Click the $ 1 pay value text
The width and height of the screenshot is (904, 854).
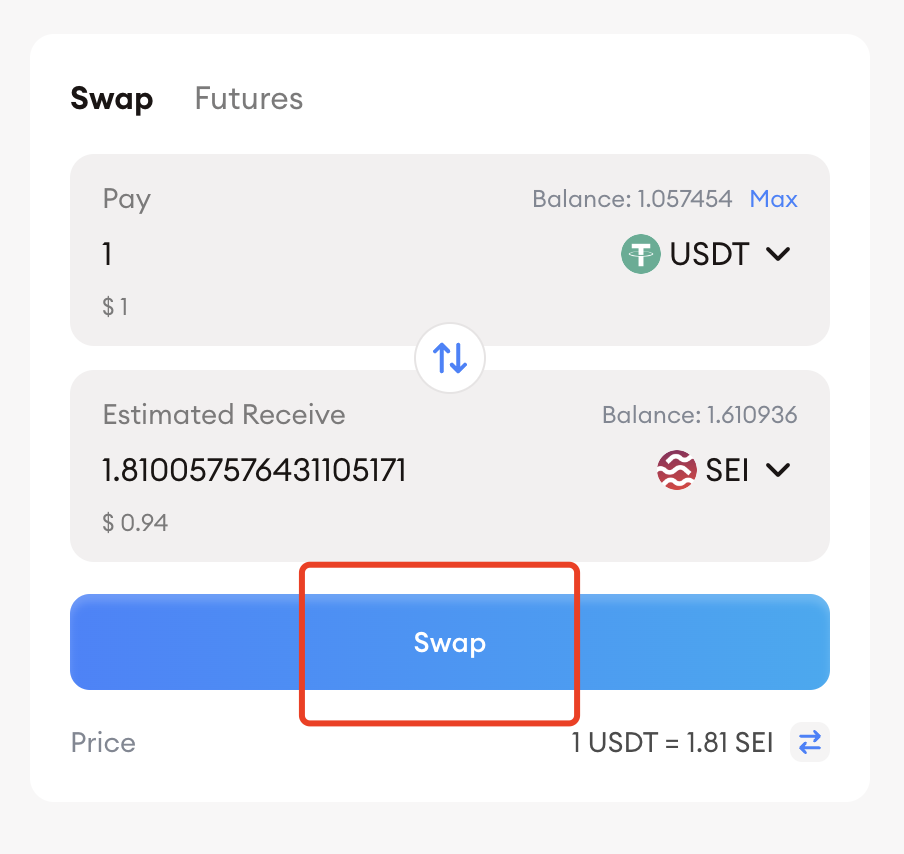[x=116, y=307]
